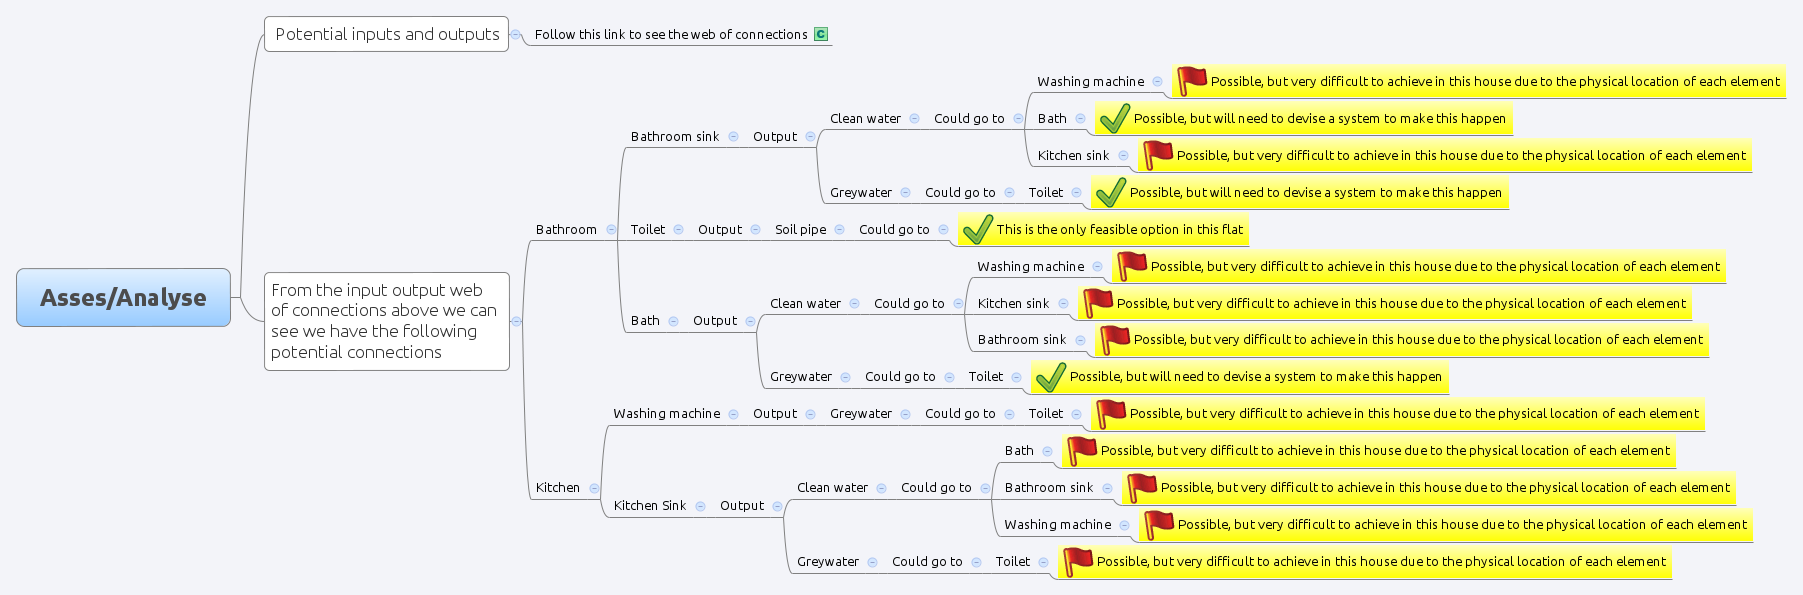Click the green link icon after web of connections
This screenshot has width=1803, height=595.
pyautogui.click(x=821, y=34)
